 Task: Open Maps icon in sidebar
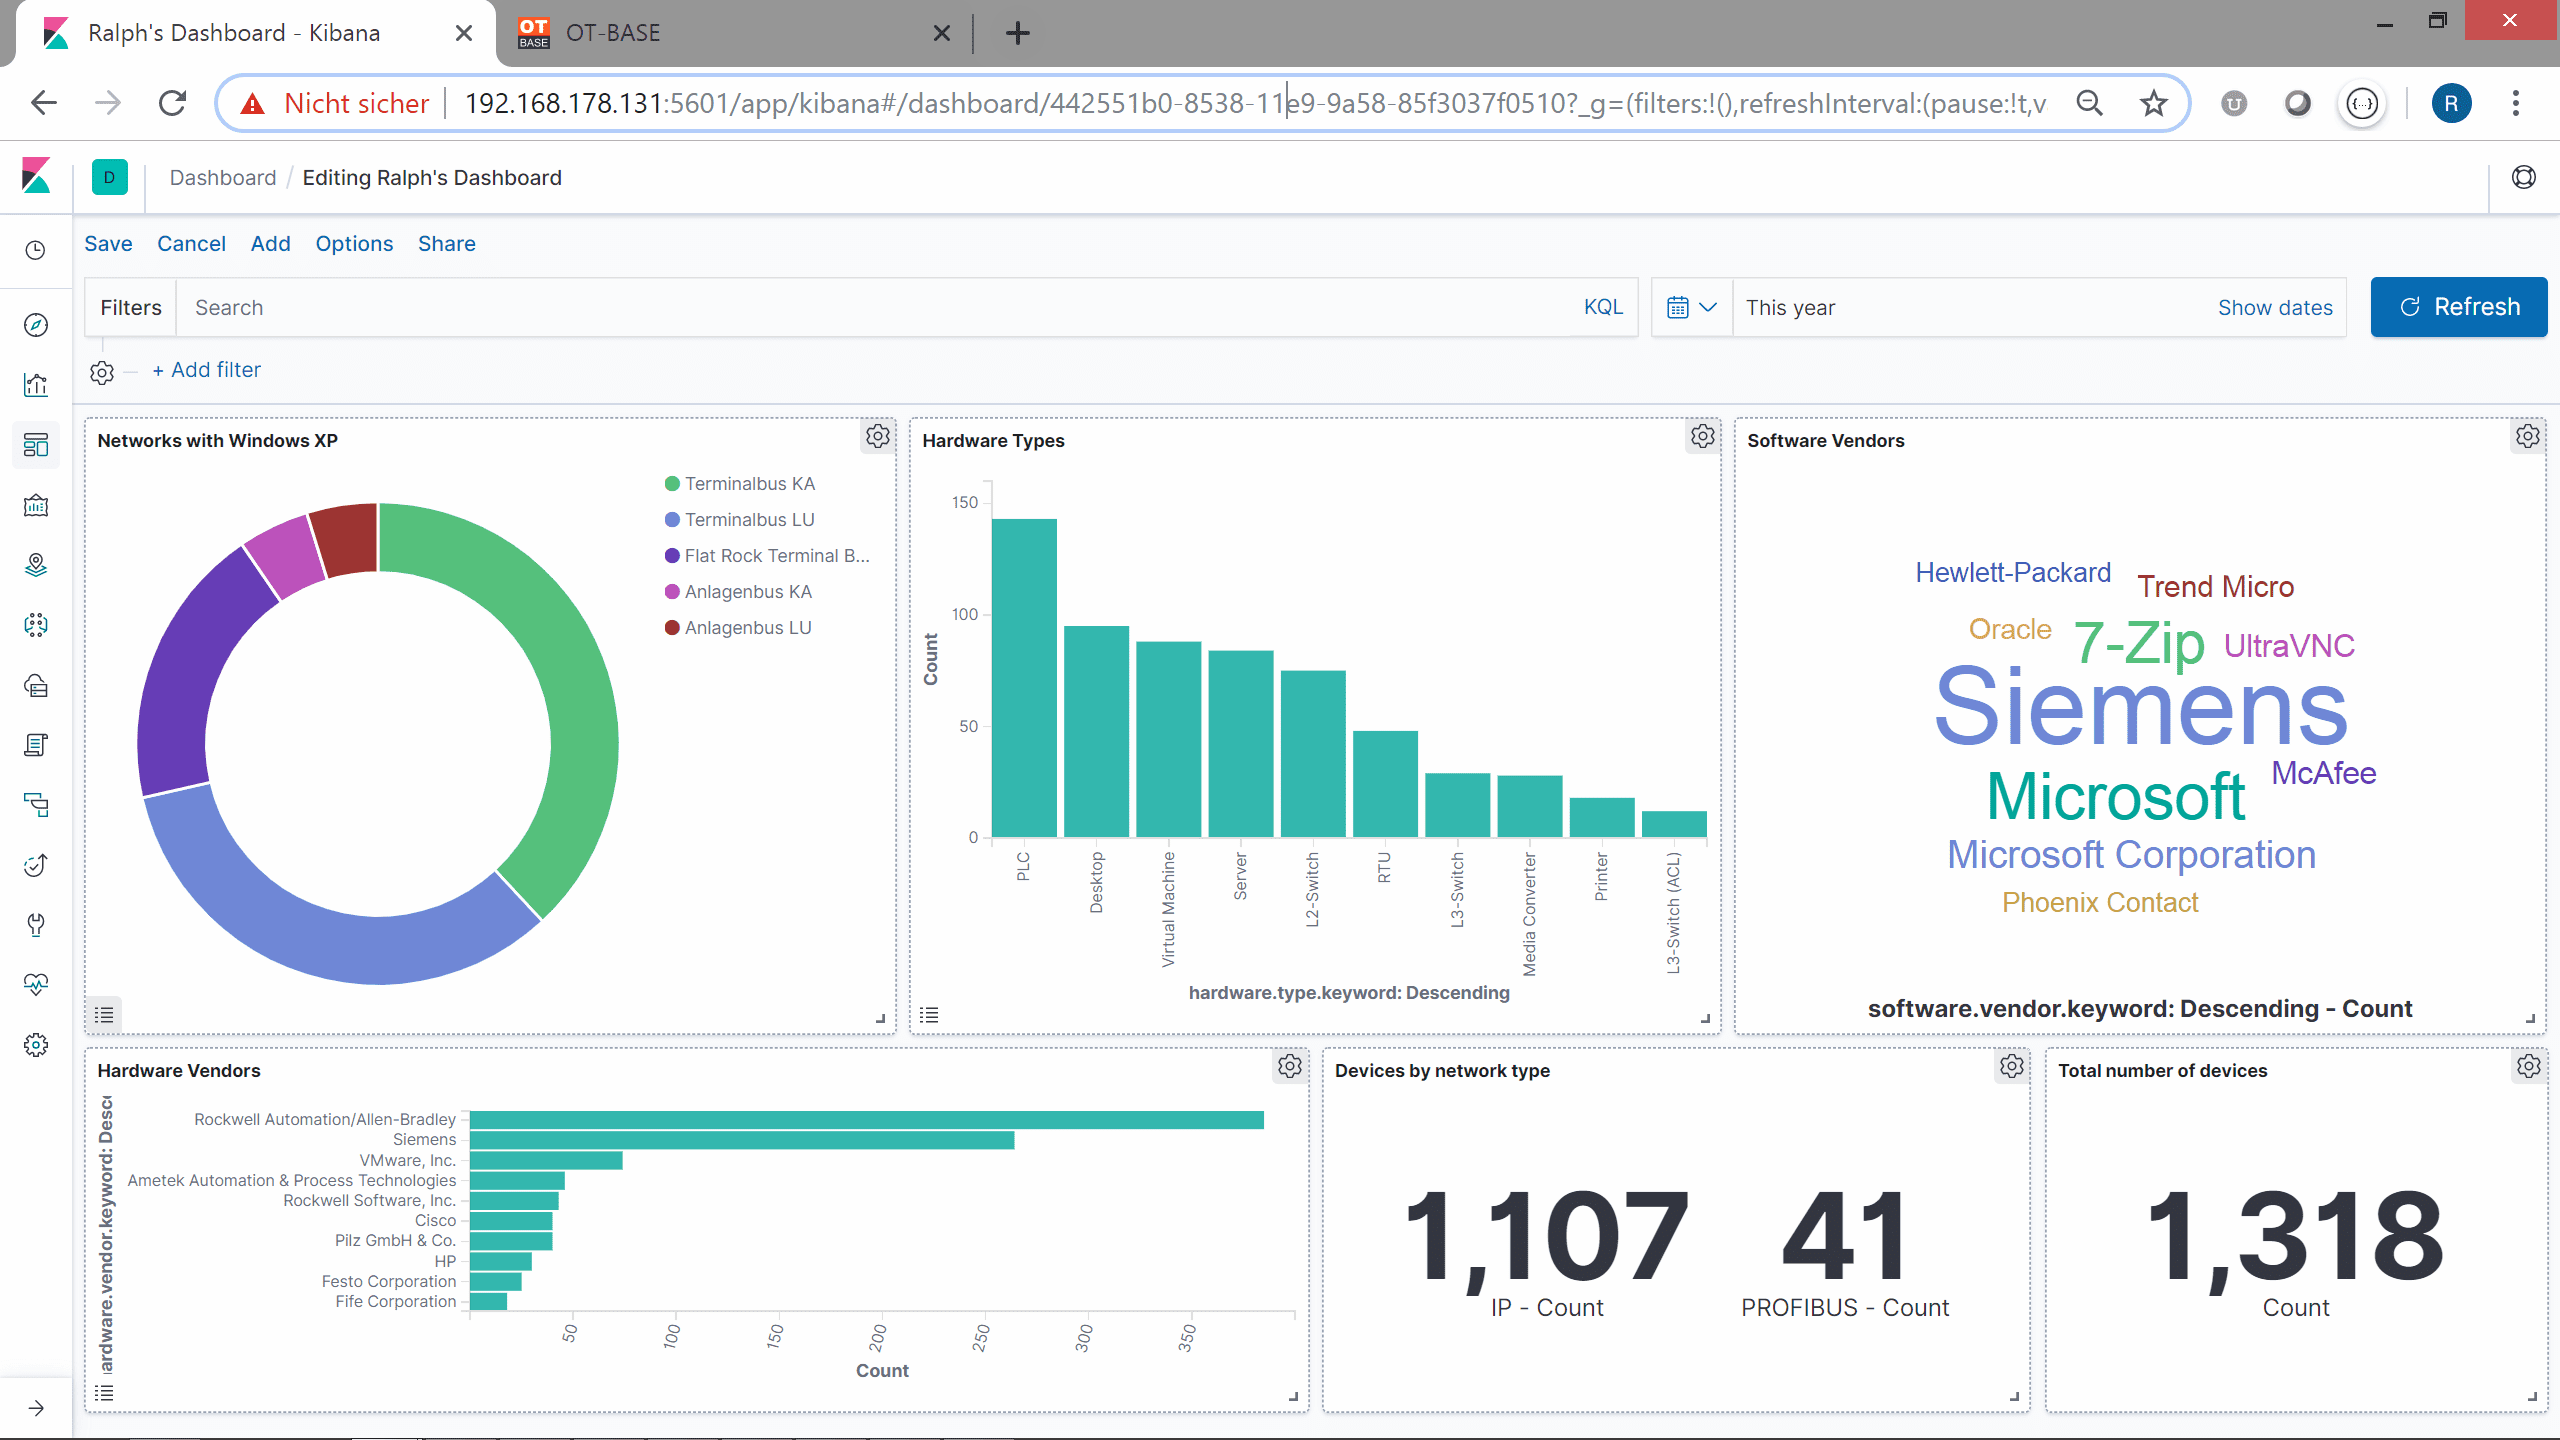point(36,565)
